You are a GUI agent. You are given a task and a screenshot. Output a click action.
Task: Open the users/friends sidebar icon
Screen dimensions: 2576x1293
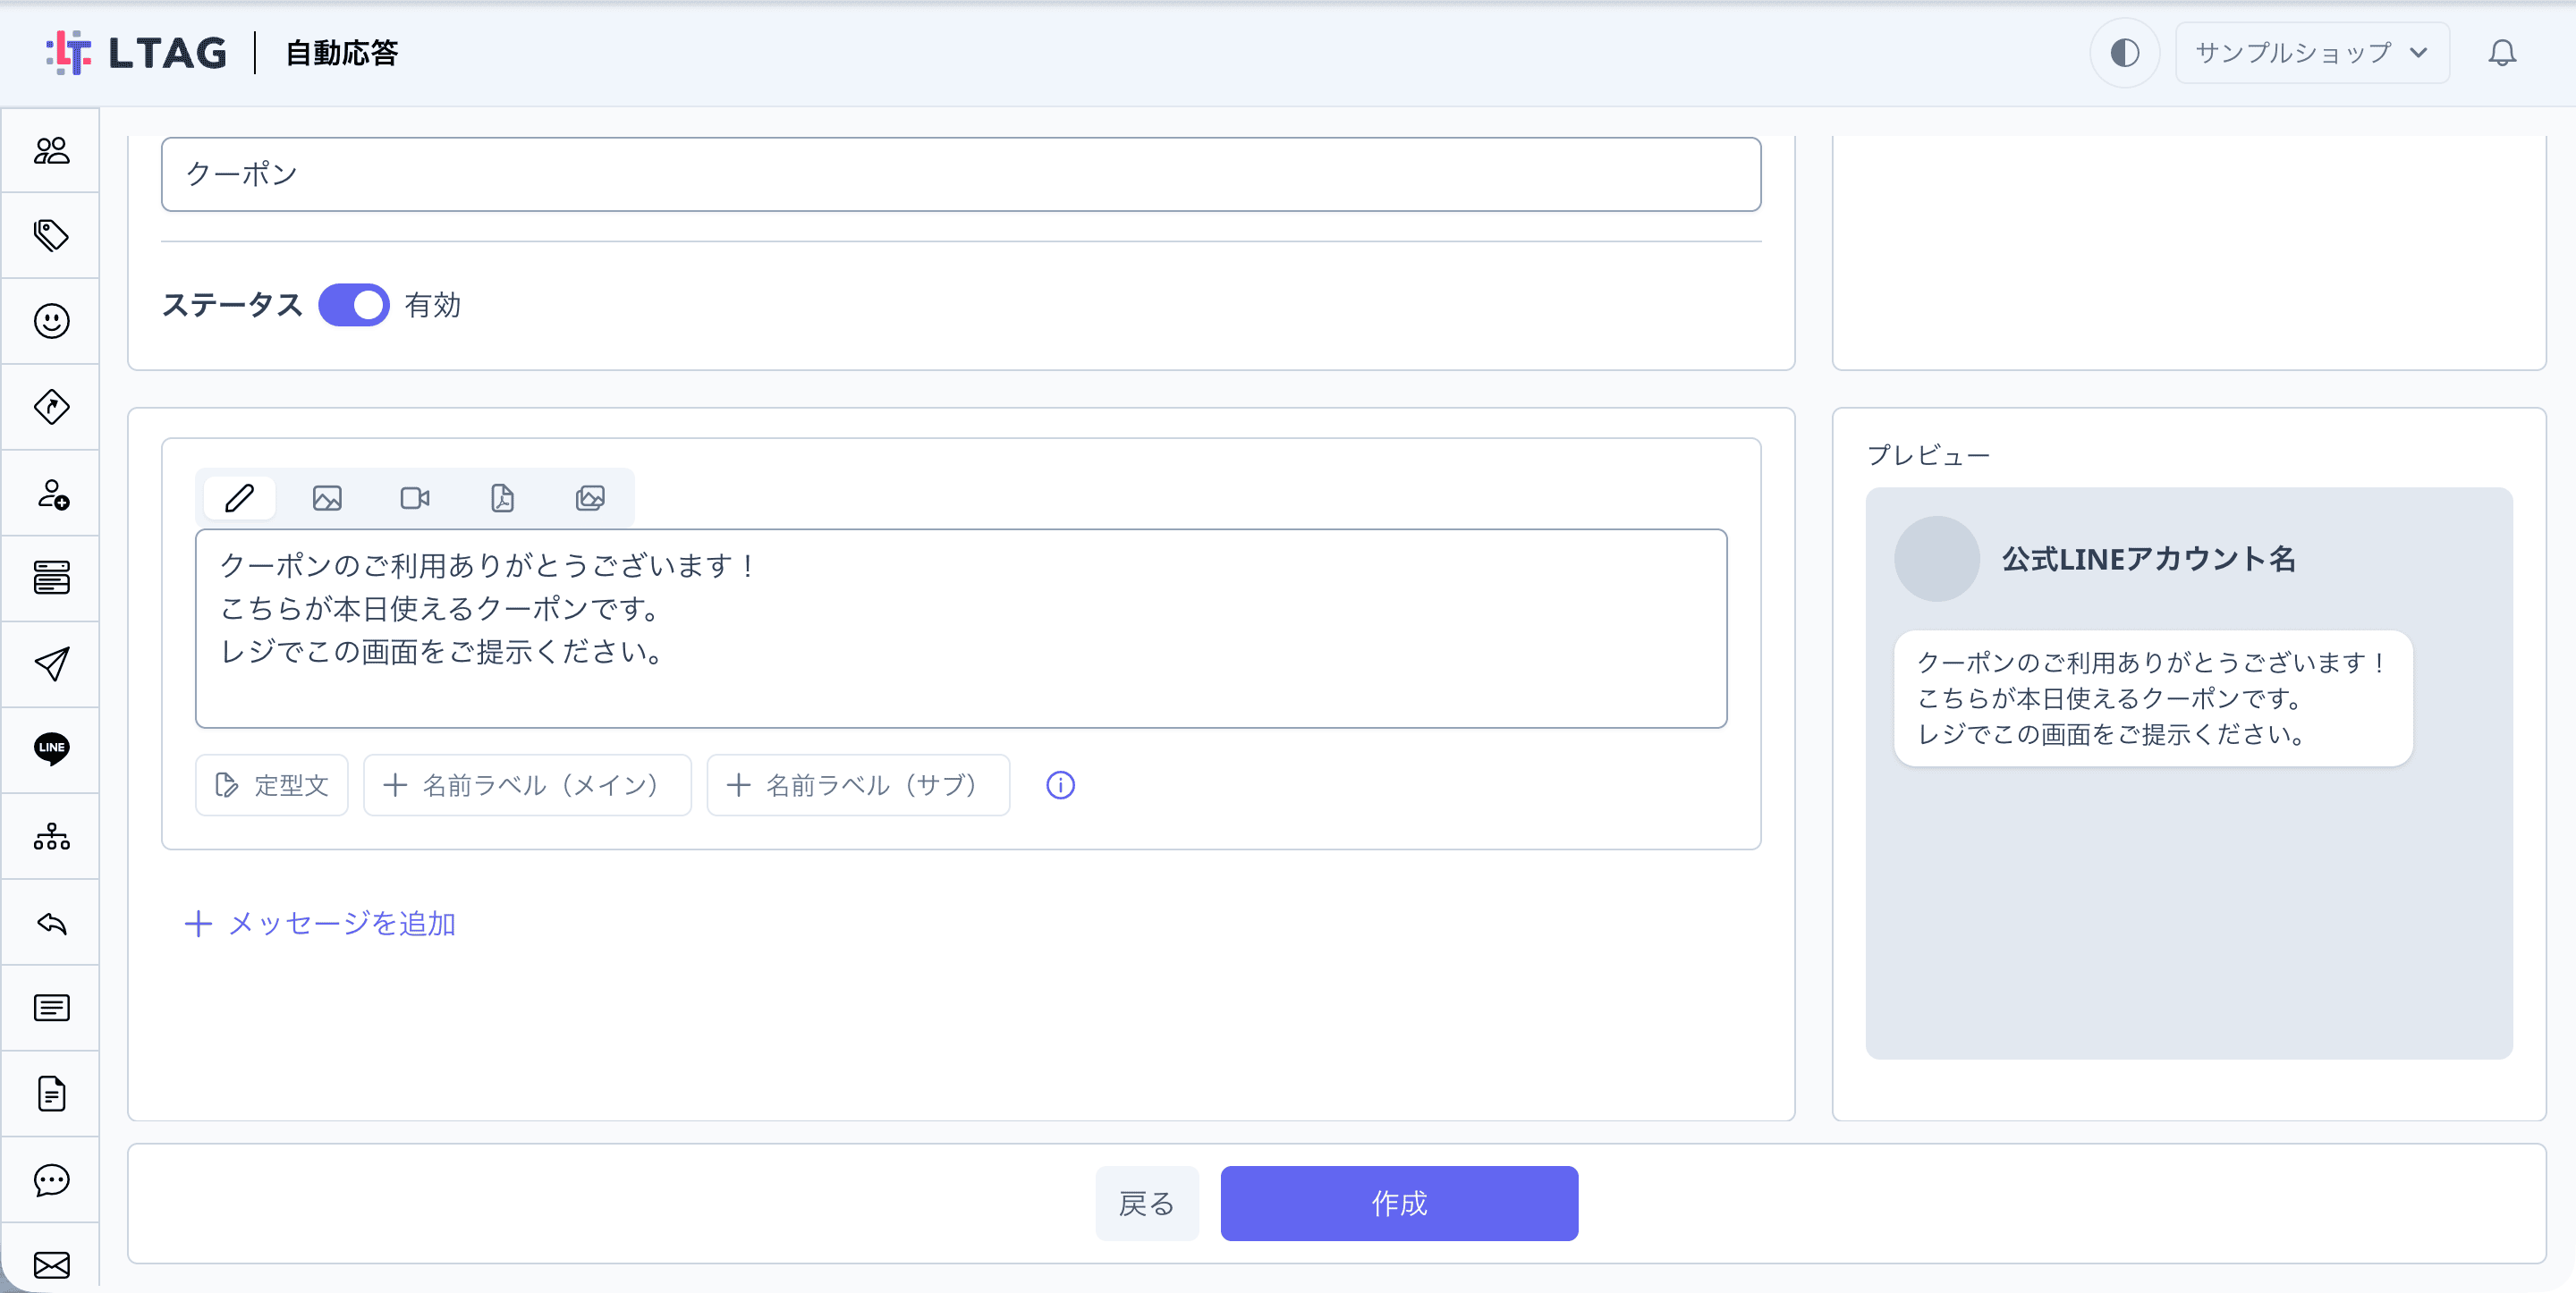[x=51, y=150]
